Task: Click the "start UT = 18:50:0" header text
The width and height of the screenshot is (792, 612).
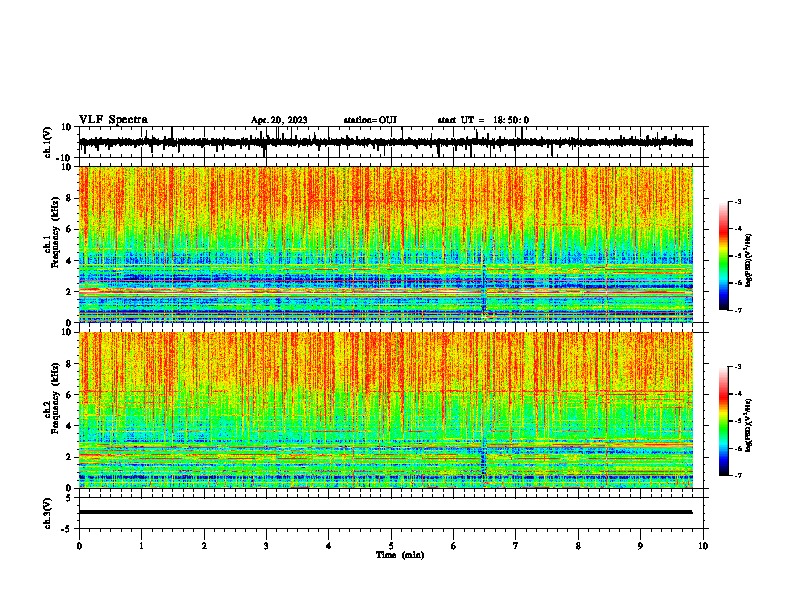Action: point(483,120)
